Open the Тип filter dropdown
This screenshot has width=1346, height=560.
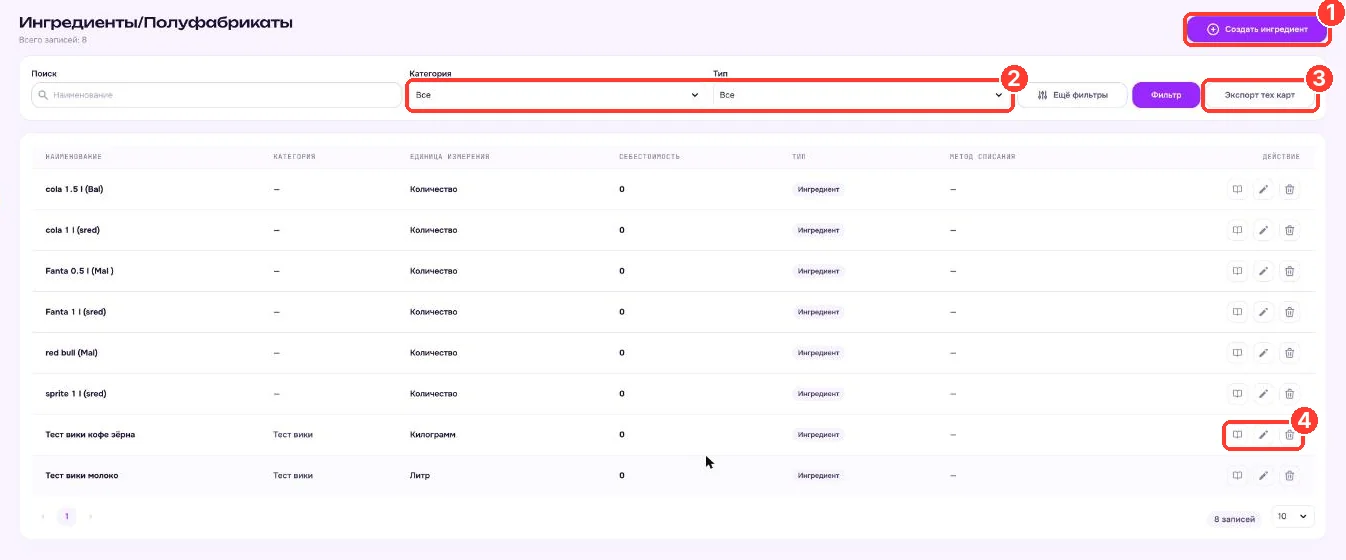click(x=860, y=95)
